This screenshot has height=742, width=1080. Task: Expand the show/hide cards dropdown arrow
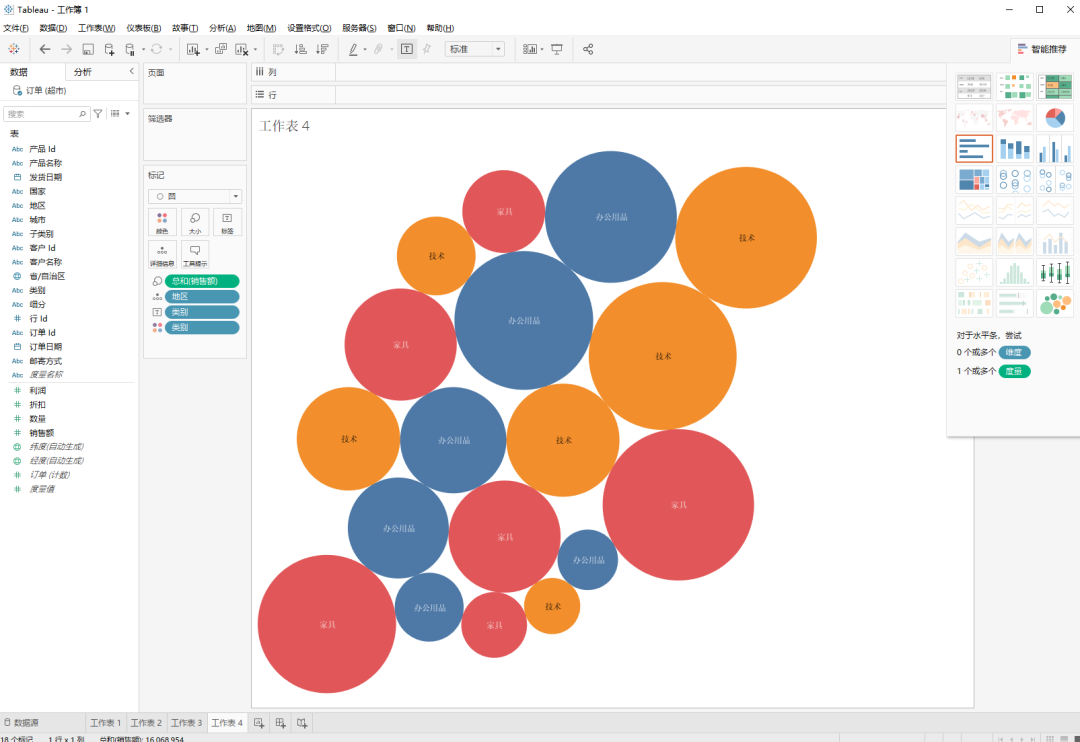[x=542, y=49]
